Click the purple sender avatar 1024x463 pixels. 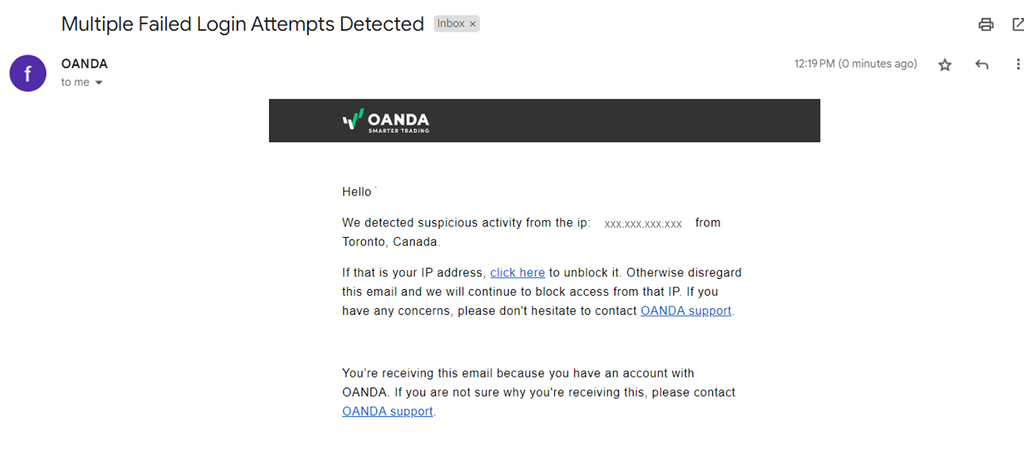coord(28,73)
